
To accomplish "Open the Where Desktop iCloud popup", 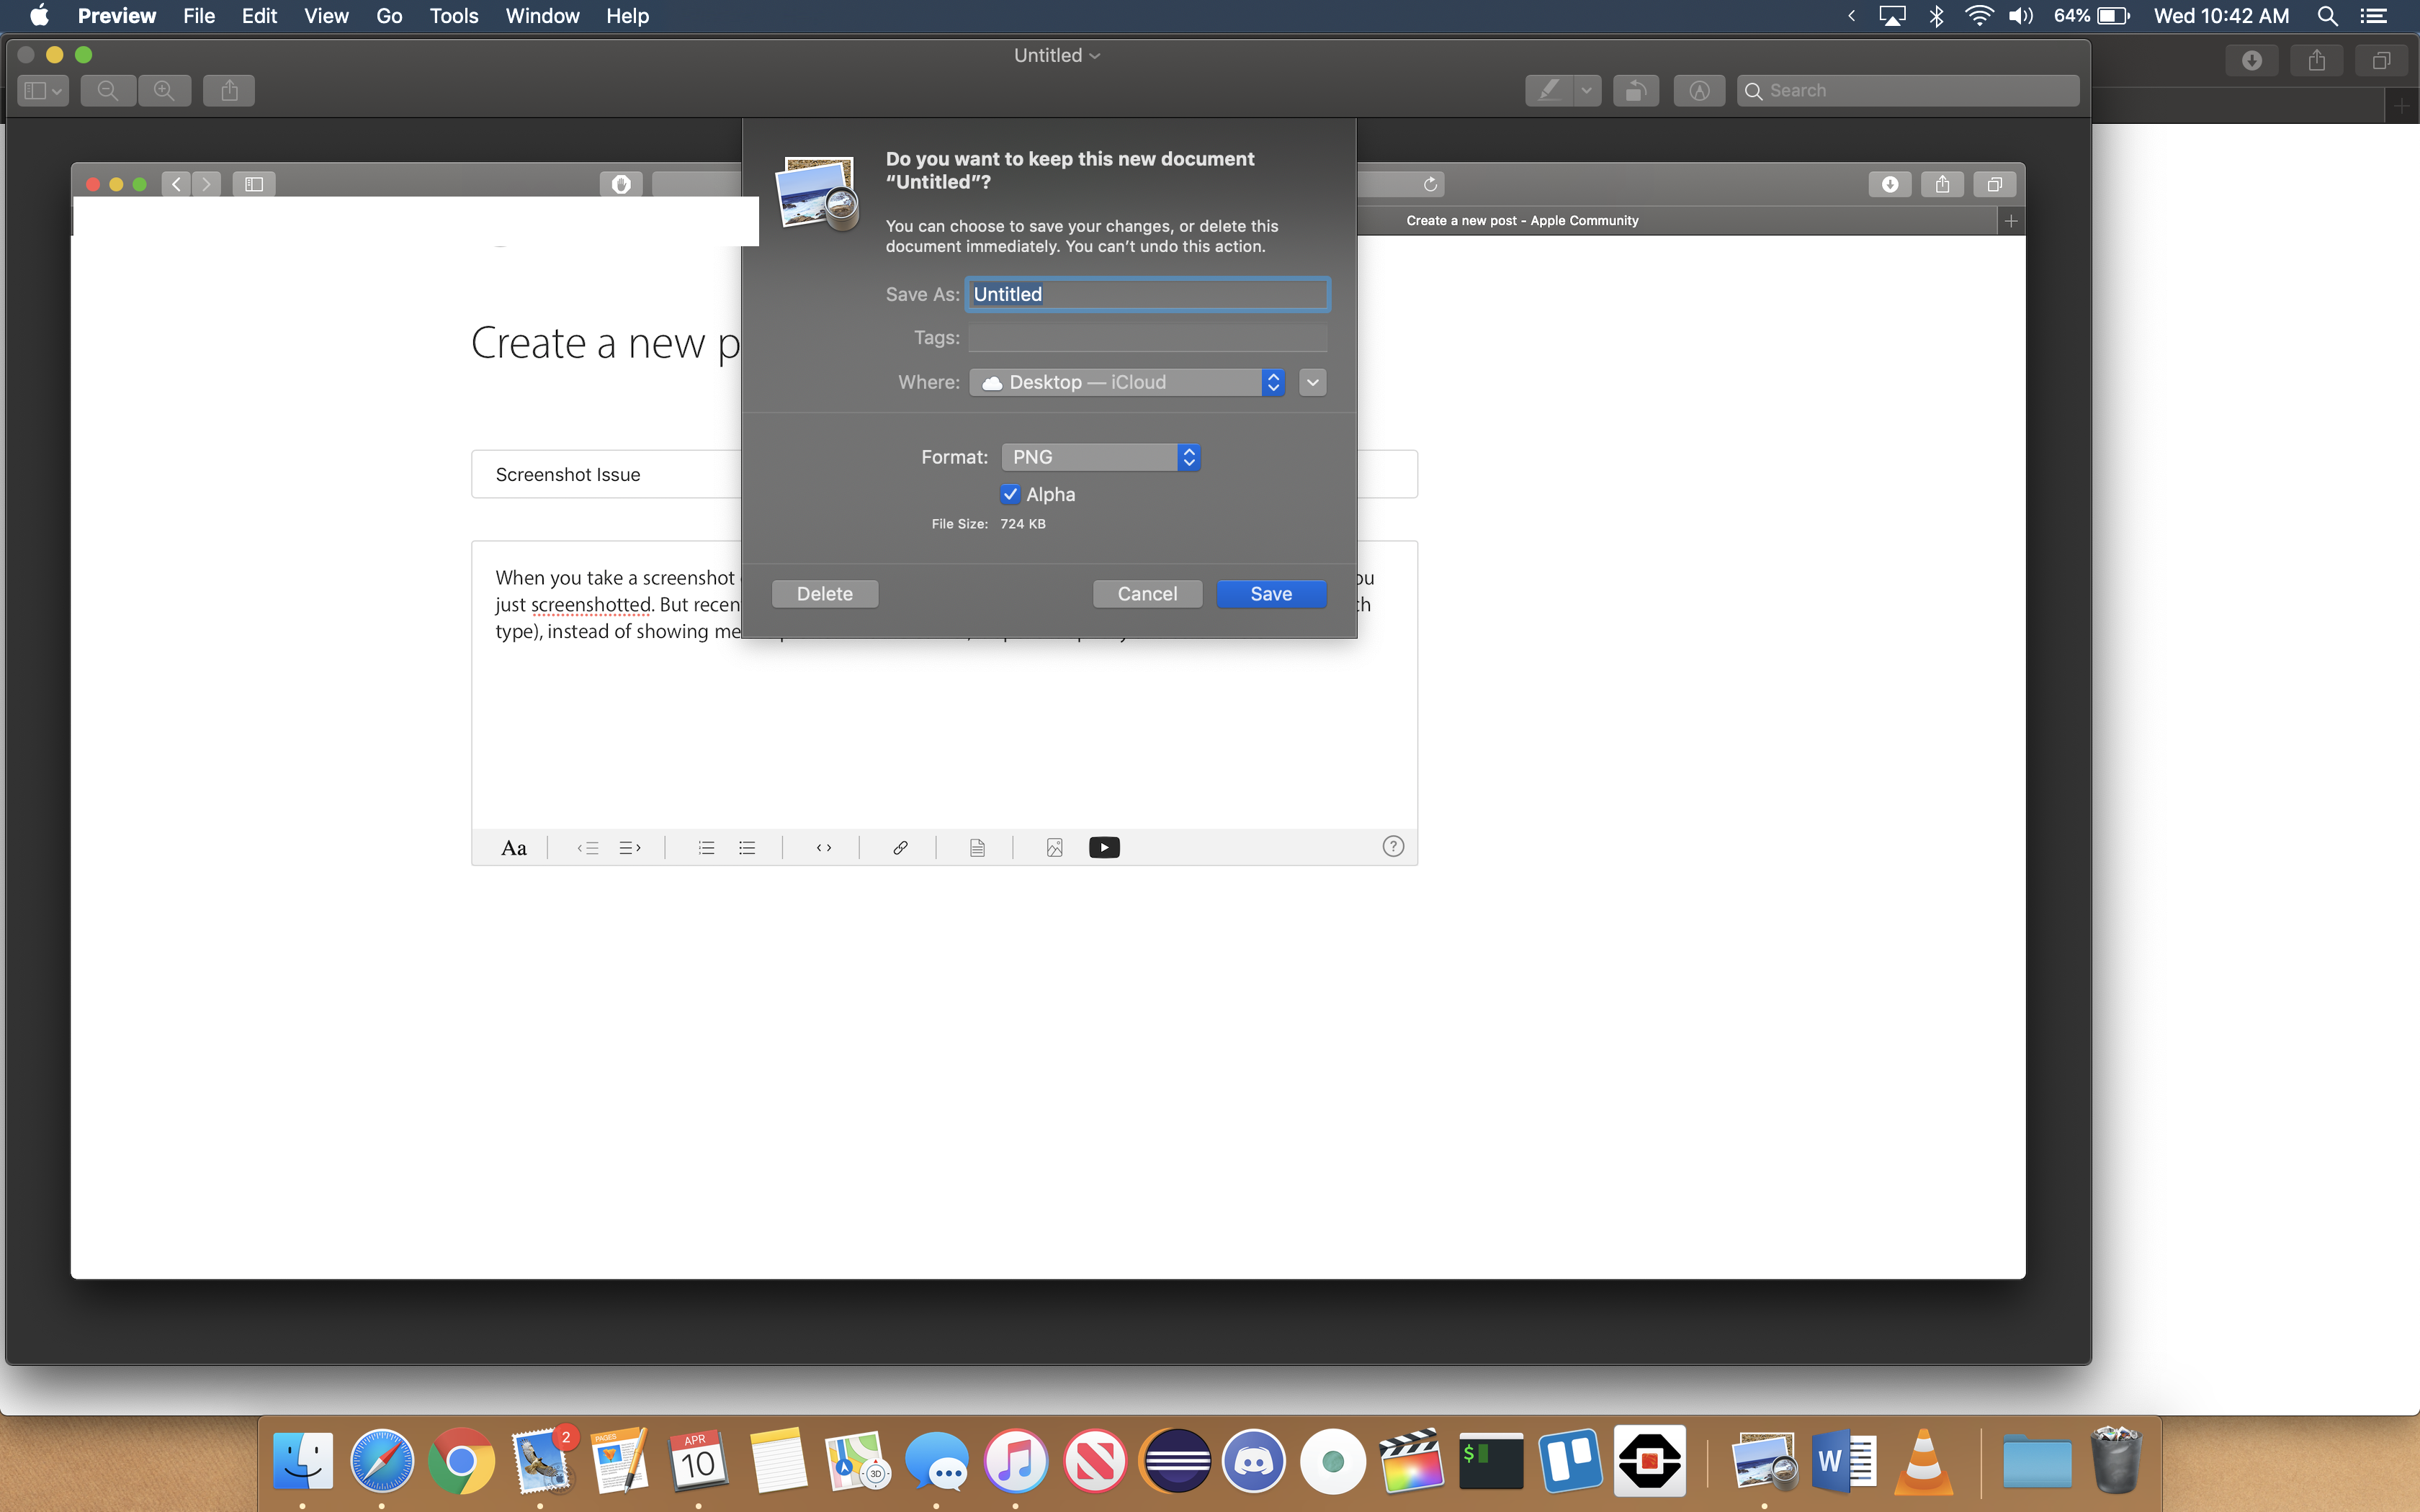I will (x=1126, y=382).
